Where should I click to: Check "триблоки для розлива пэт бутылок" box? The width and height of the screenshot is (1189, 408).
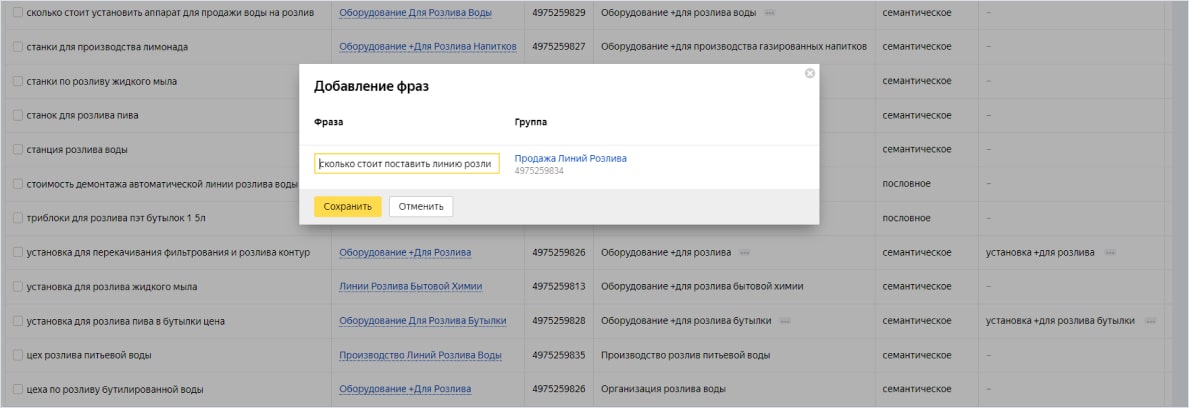[18, 218]
